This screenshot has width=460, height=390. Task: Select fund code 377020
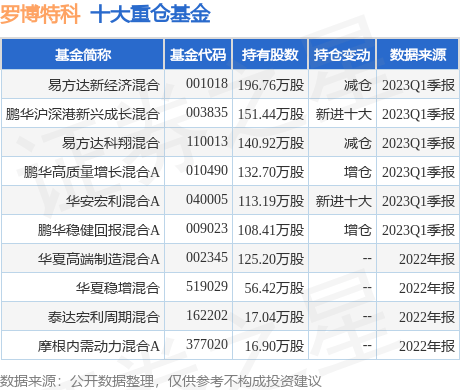click(x=207, y=344)
